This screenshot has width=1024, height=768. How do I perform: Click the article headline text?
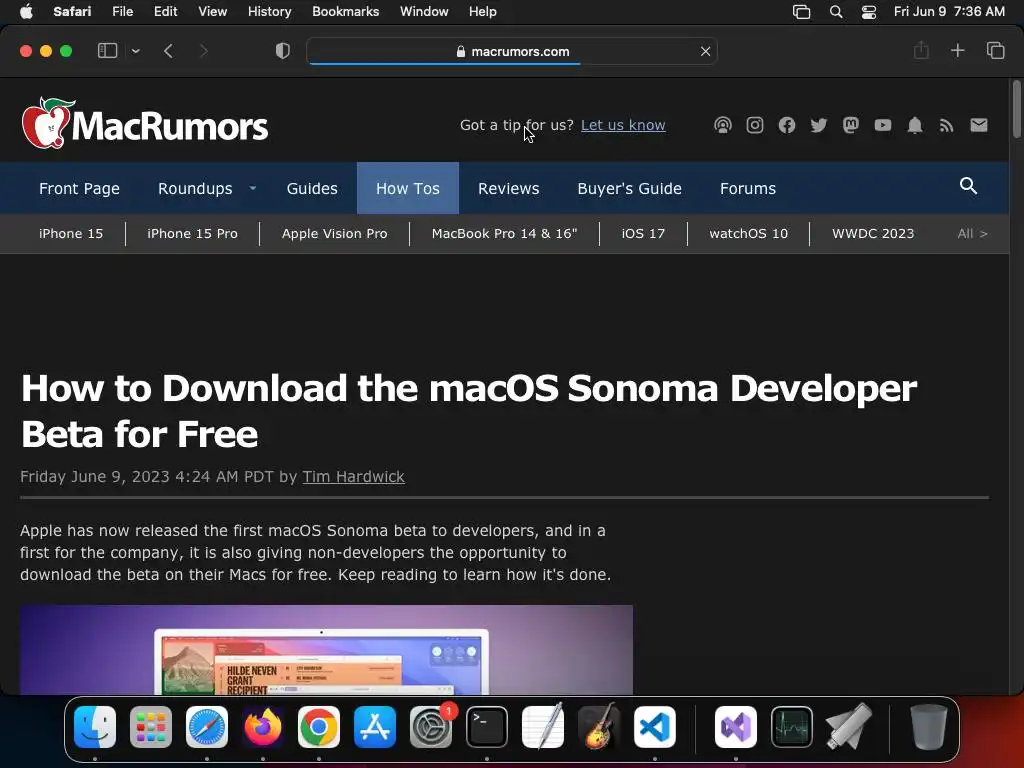468,411
